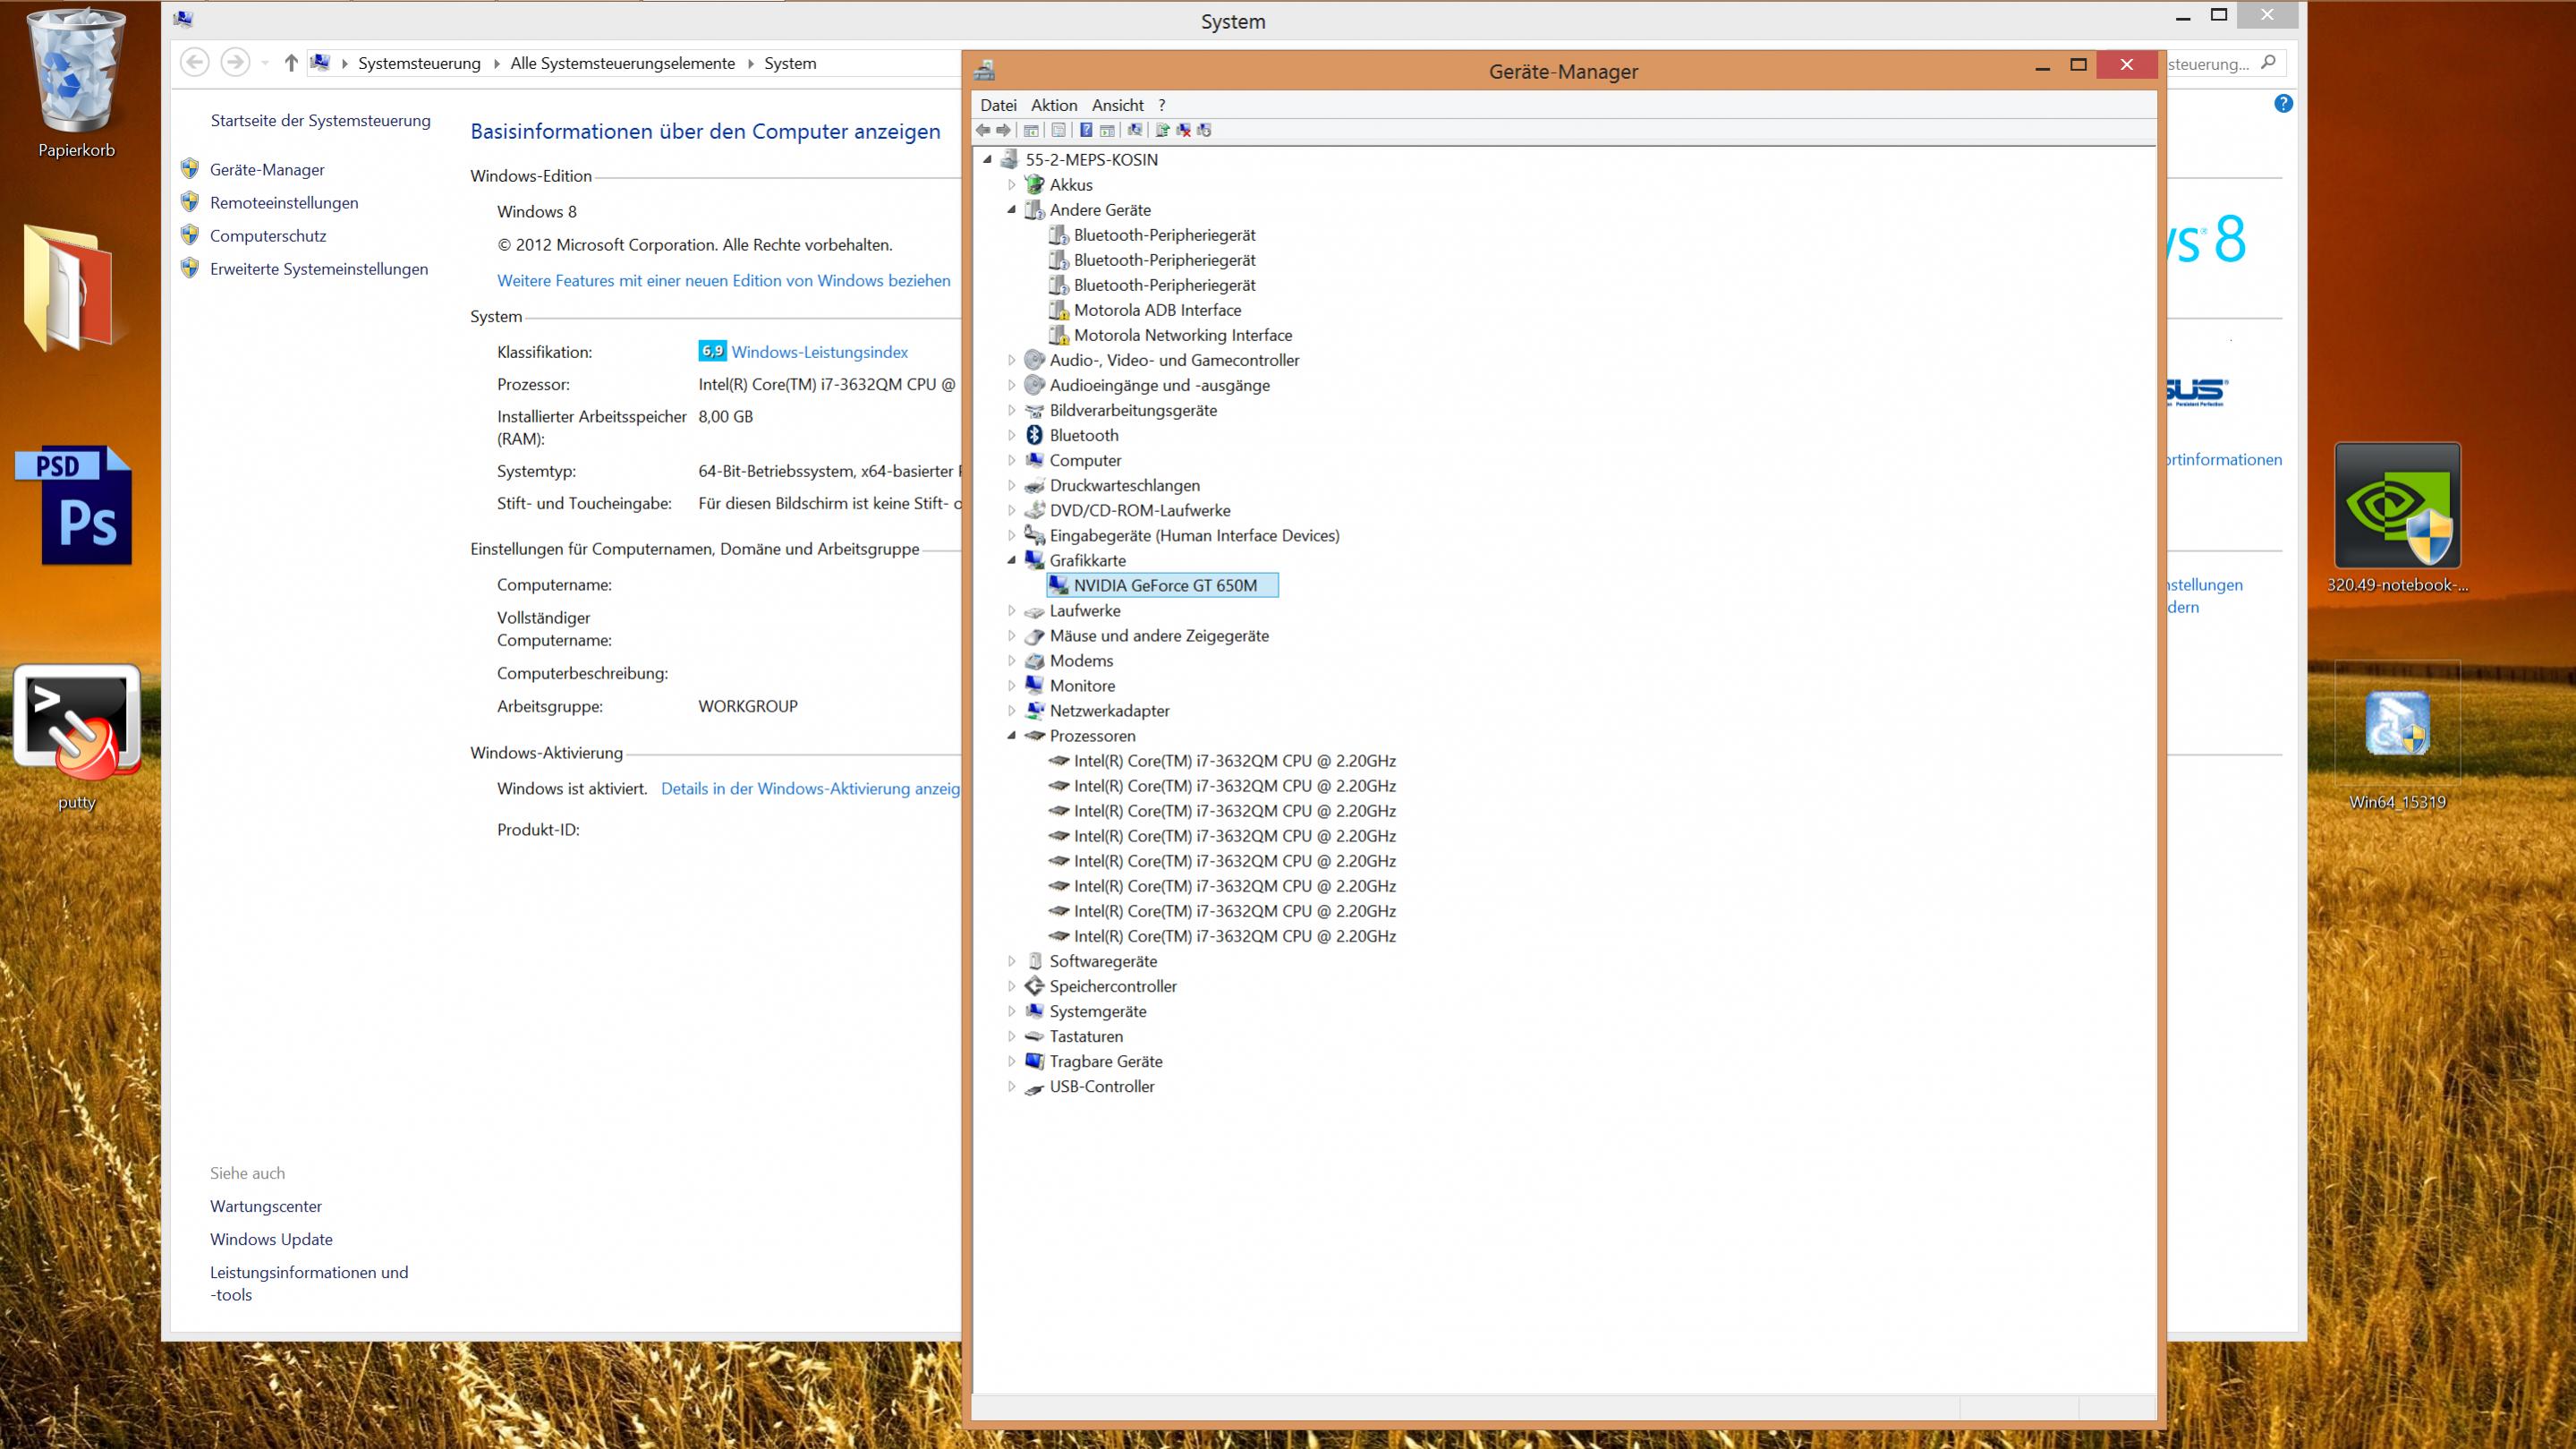Image resolution: width=2576 pixels, height=1449 pixels.
Task: Expand the USB-Controller node
Action: 1012,1086
